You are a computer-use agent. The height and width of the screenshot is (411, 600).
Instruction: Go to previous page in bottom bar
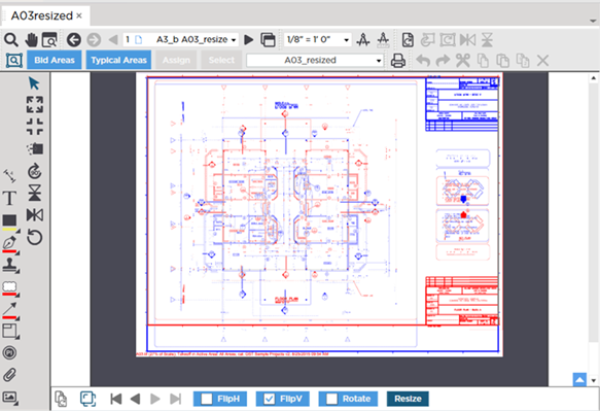(135, 399)
